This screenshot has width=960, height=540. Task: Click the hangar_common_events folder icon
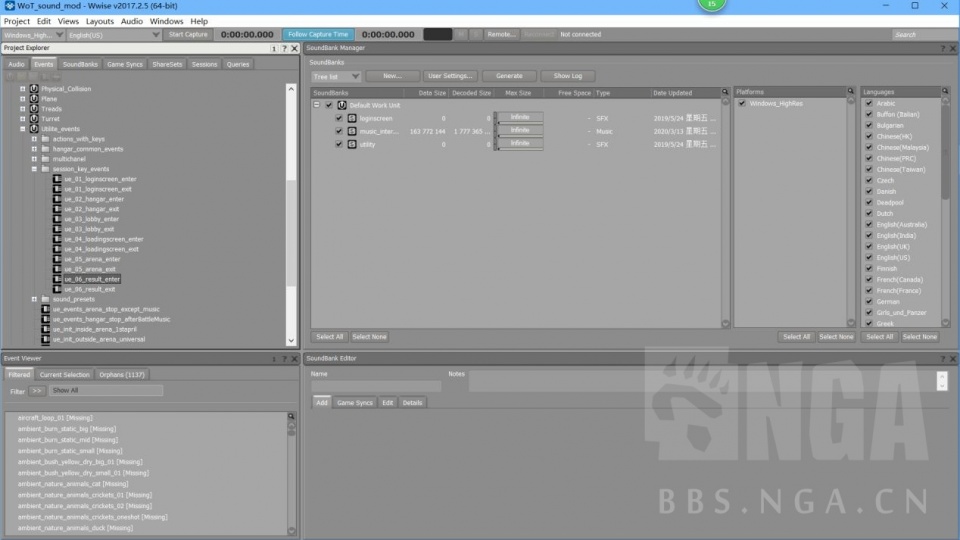click(x=45, y=149)
